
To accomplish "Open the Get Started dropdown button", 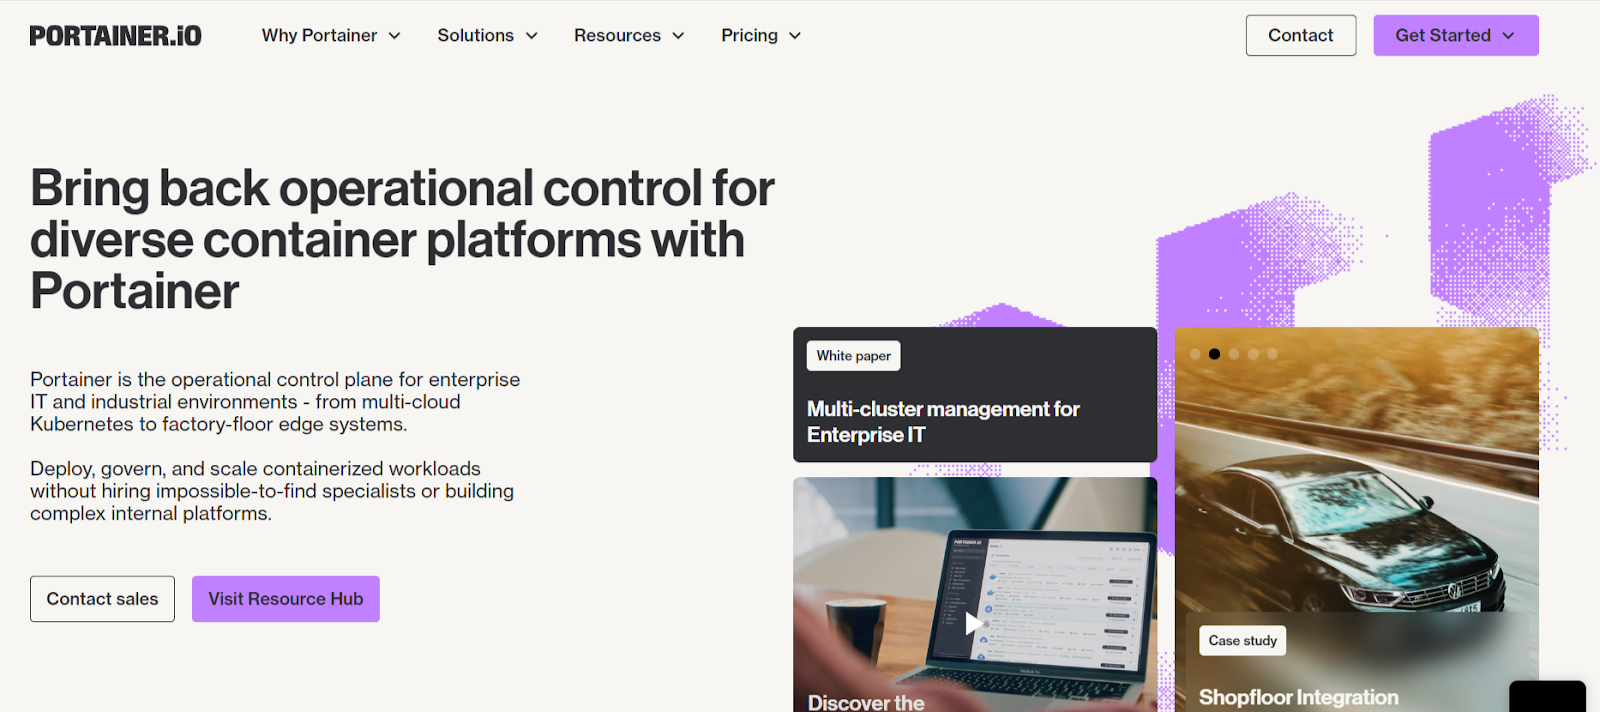I will click(1456, 35).
